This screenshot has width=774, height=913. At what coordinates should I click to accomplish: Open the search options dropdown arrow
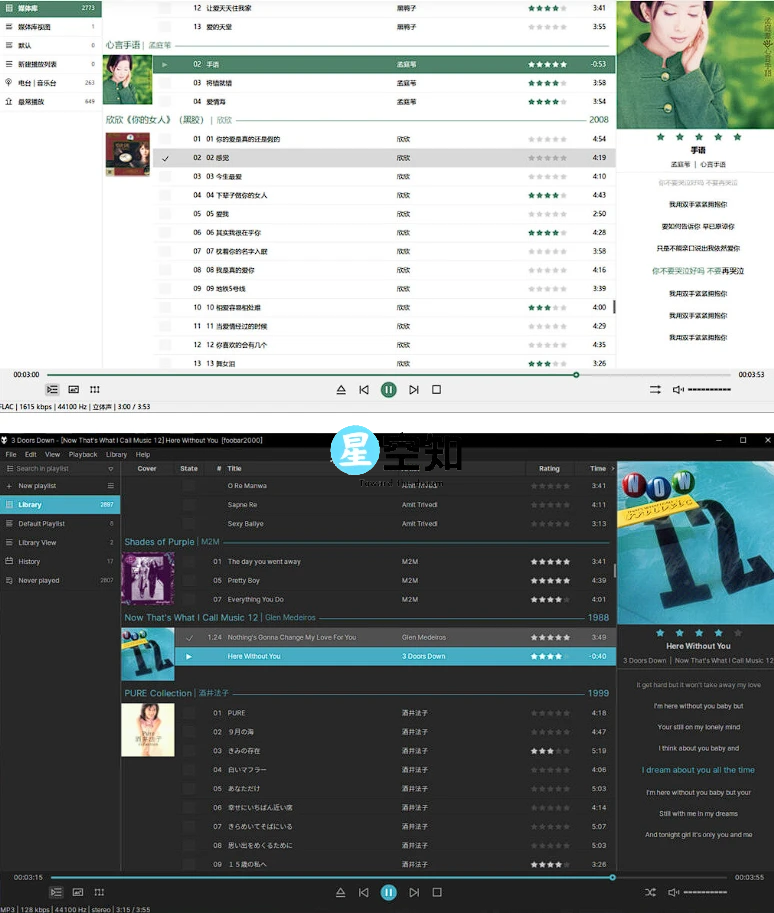[x=111, y=469]
